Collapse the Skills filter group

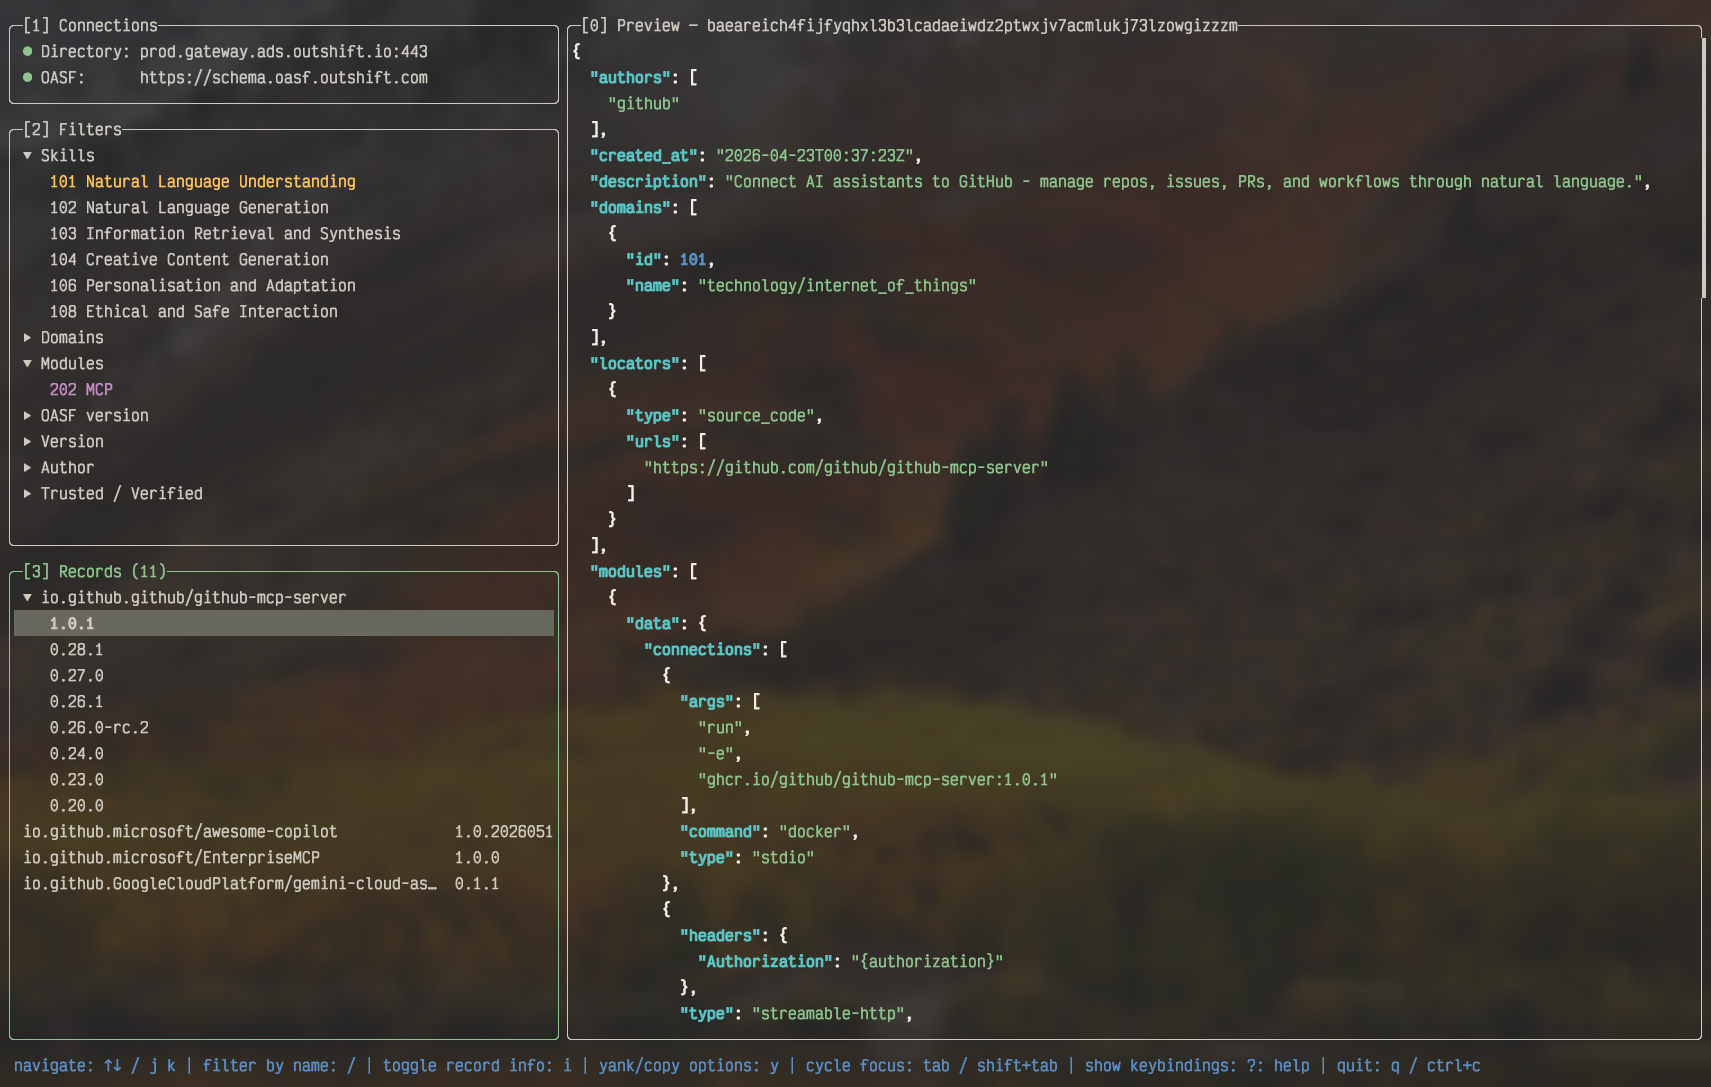coord(28,156)
